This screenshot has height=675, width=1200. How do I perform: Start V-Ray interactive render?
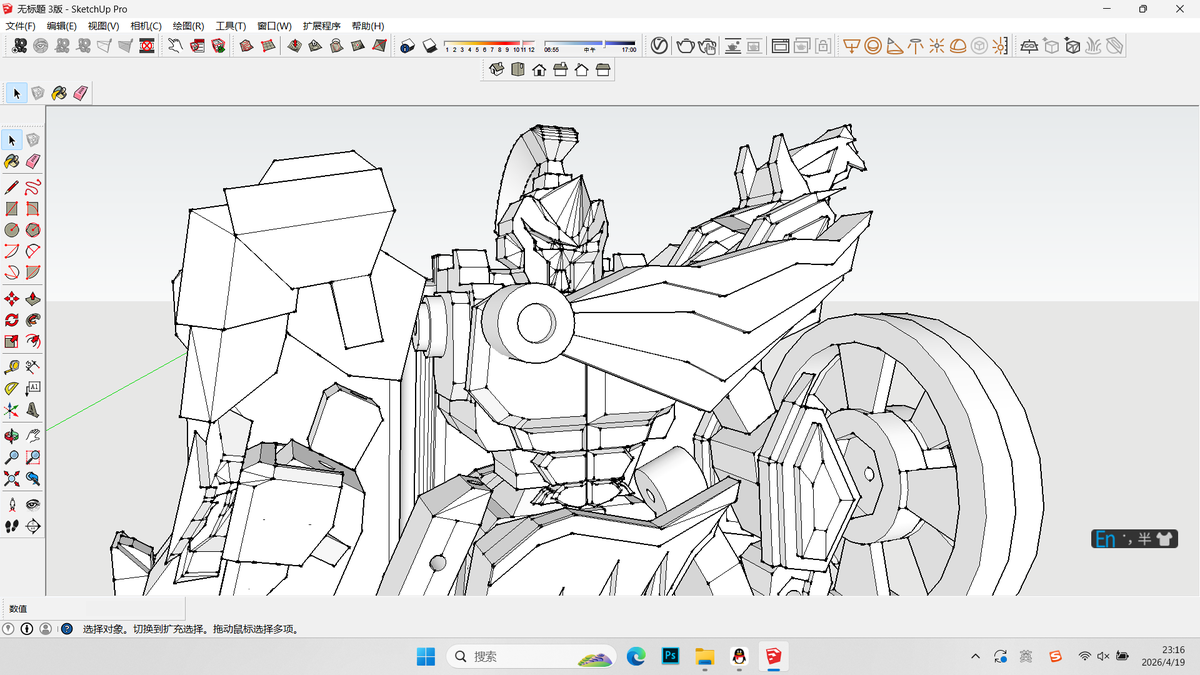click(x=707, y=45)
